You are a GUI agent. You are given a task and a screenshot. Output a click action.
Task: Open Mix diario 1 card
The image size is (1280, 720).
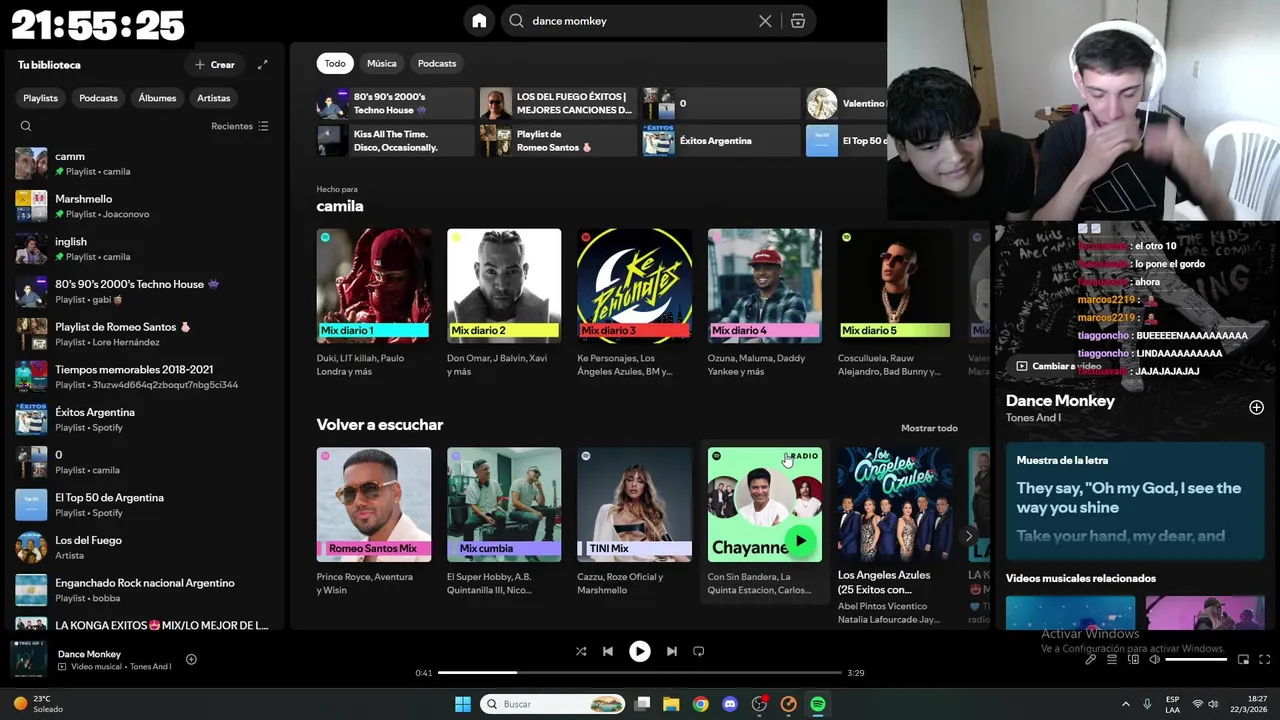[374, 304]
